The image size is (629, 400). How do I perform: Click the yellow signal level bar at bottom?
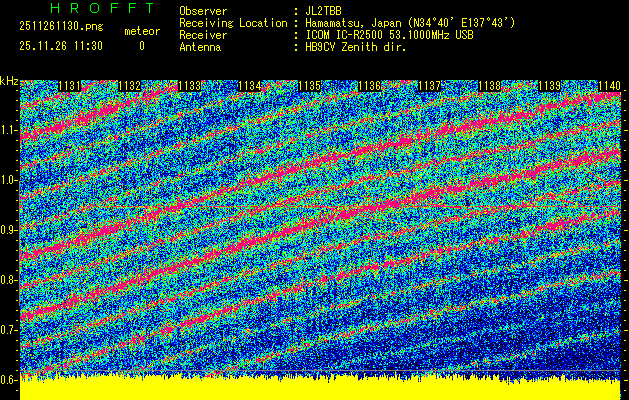coord(314,389)
